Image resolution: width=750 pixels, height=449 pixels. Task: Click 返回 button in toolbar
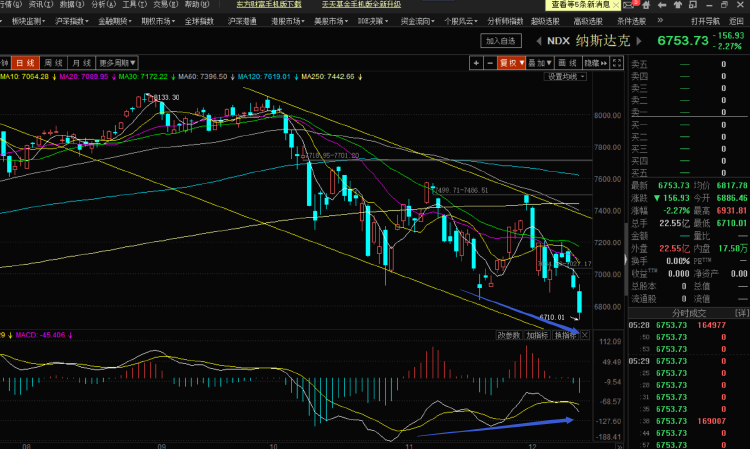[736, 21]
